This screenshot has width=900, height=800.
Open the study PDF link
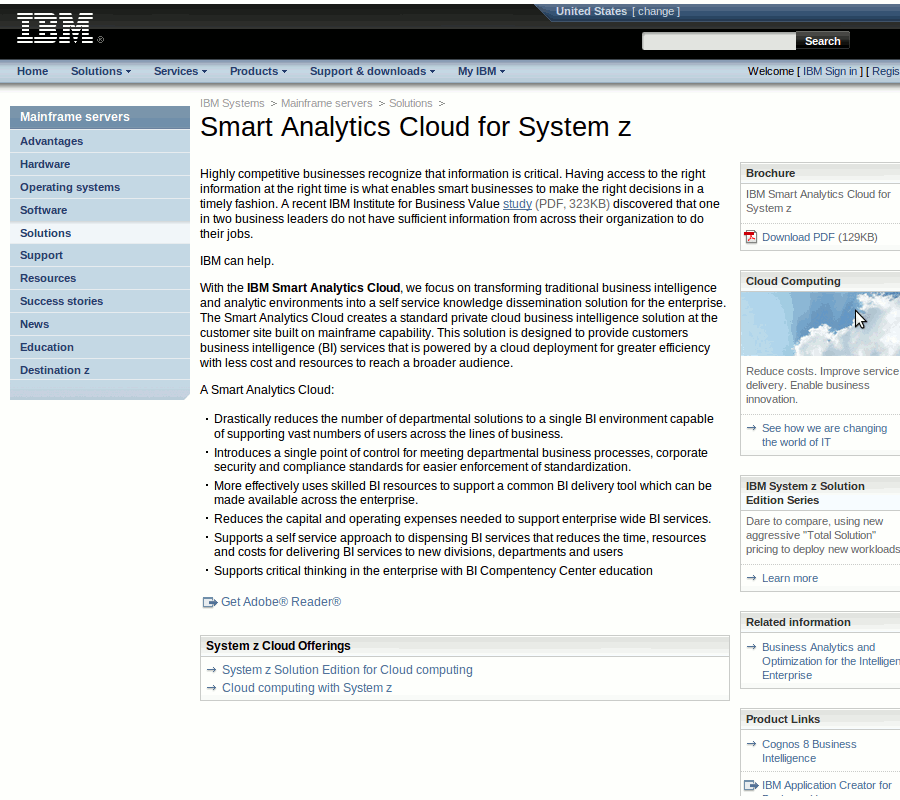[517, 204]
